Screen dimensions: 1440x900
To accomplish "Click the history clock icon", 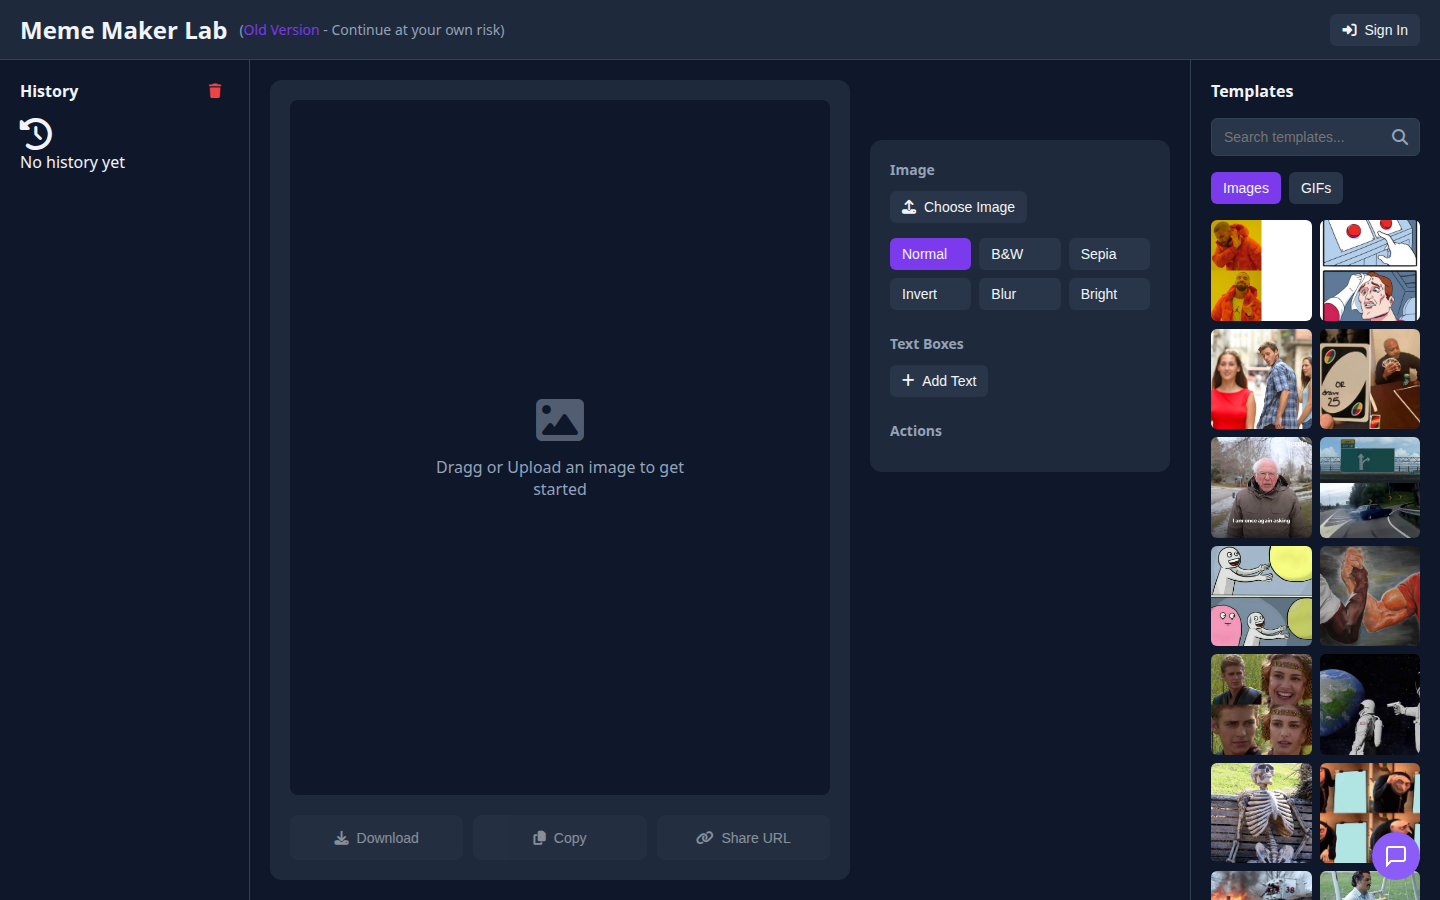I will tap(36, 134).
